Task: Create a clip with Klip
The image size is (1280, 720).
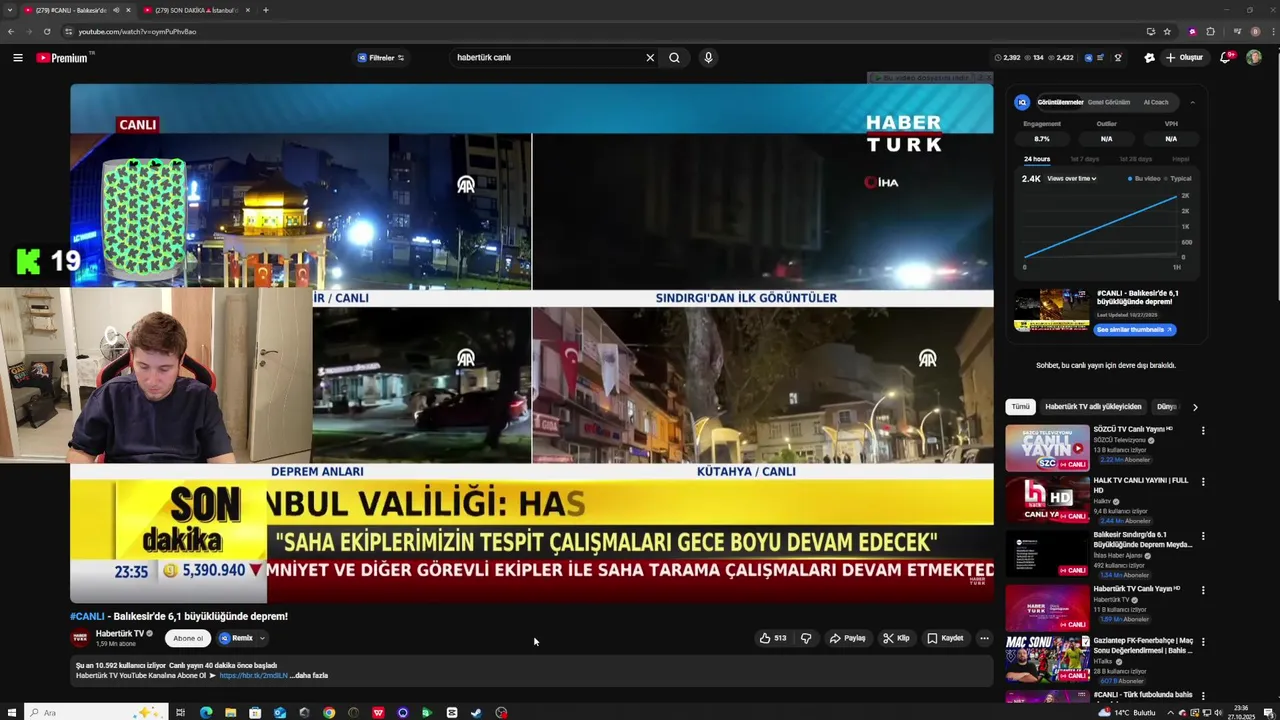Action: coord(896,638)
